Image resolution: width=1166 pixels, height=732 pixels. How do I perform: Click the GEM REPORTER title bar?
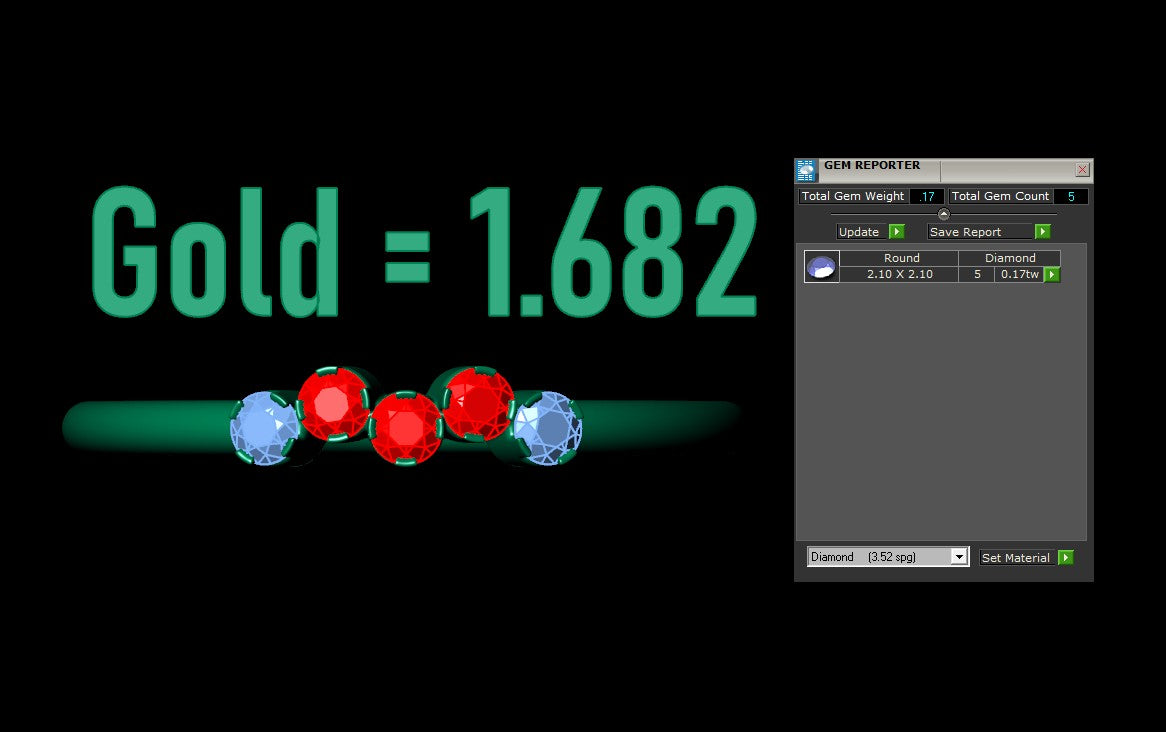click(x=944, y=170)
